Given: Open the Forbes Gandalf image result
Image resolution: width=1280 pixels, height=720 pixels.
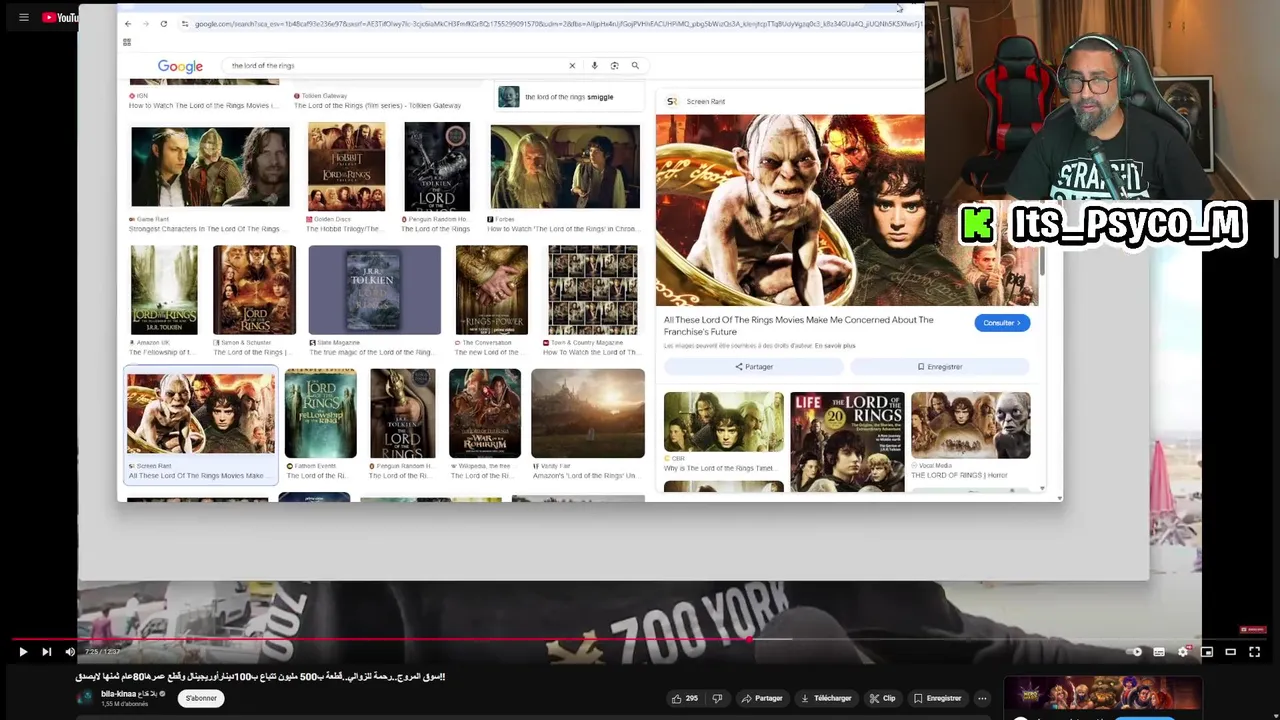Looking at the screenshot, I should [565, 167].
